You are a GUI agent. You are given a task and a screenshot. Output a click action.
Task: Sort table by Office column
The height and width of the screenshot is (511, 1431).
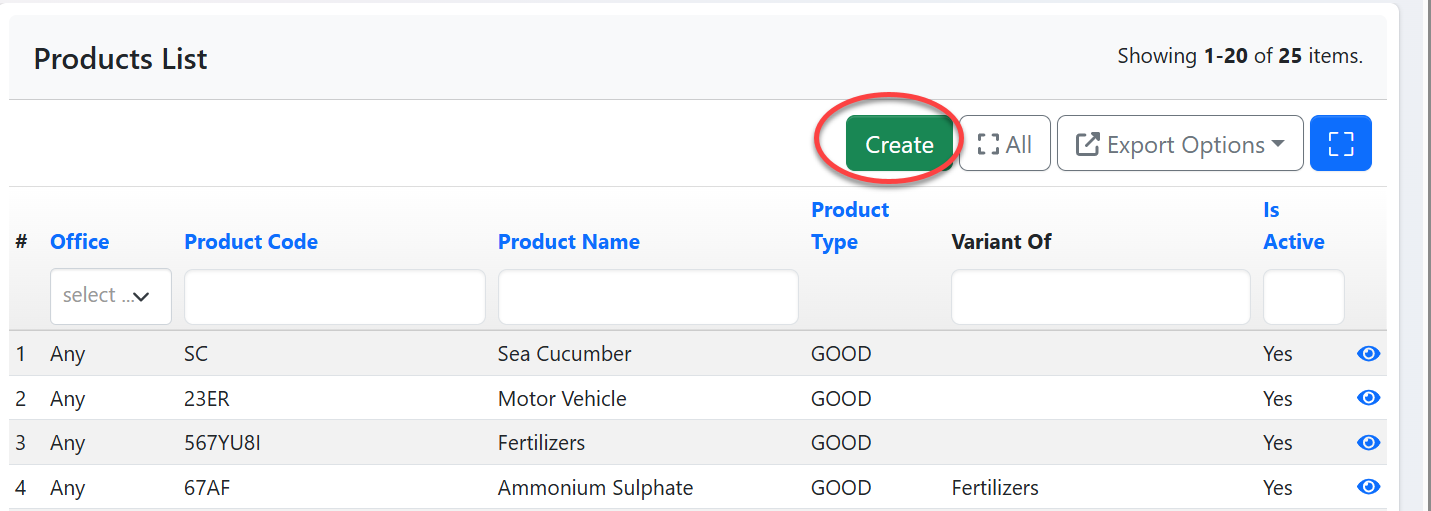(x=79, y=242)
